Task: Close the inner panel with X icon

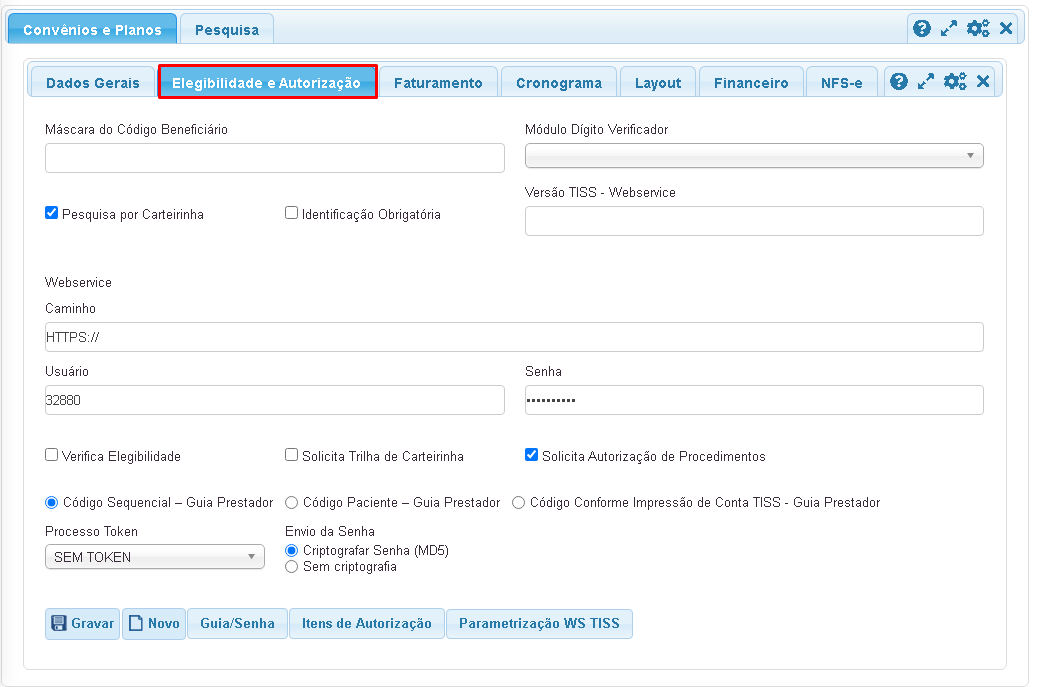Action: point(983,82)
